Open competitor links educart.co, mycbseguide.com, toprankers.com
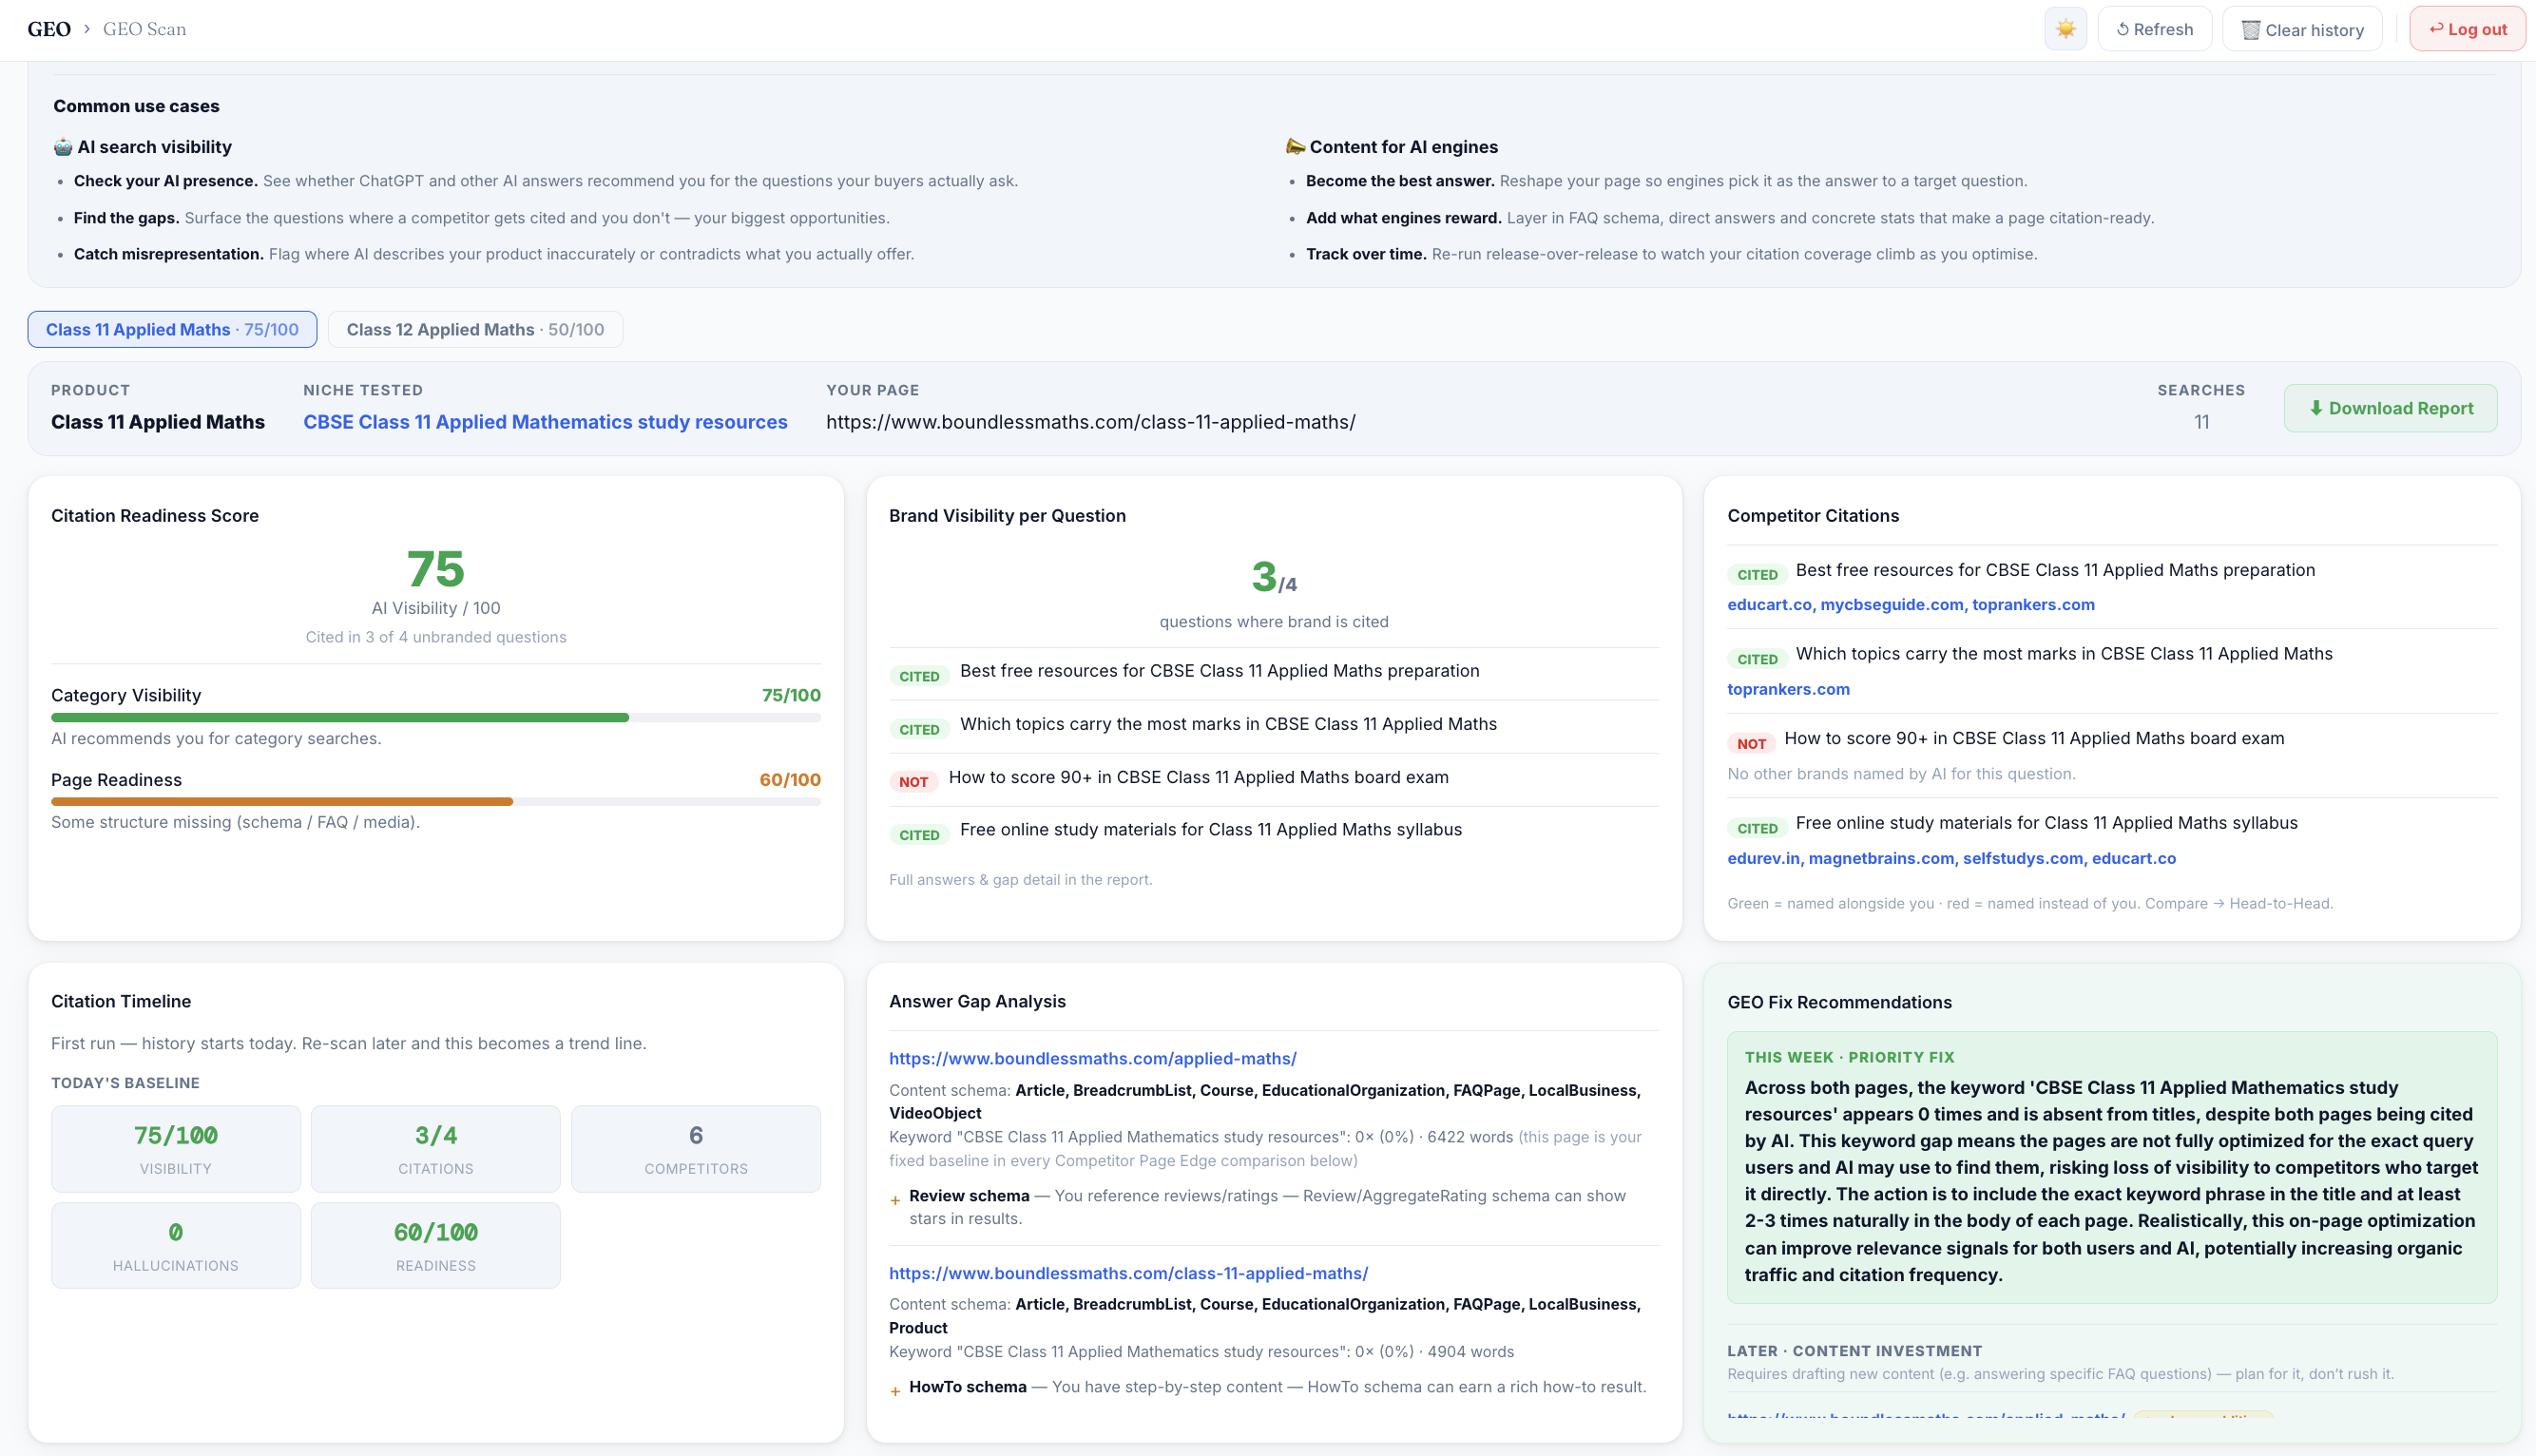The width and height of the screenshot is (2536, 1456). pos(1911,604)
